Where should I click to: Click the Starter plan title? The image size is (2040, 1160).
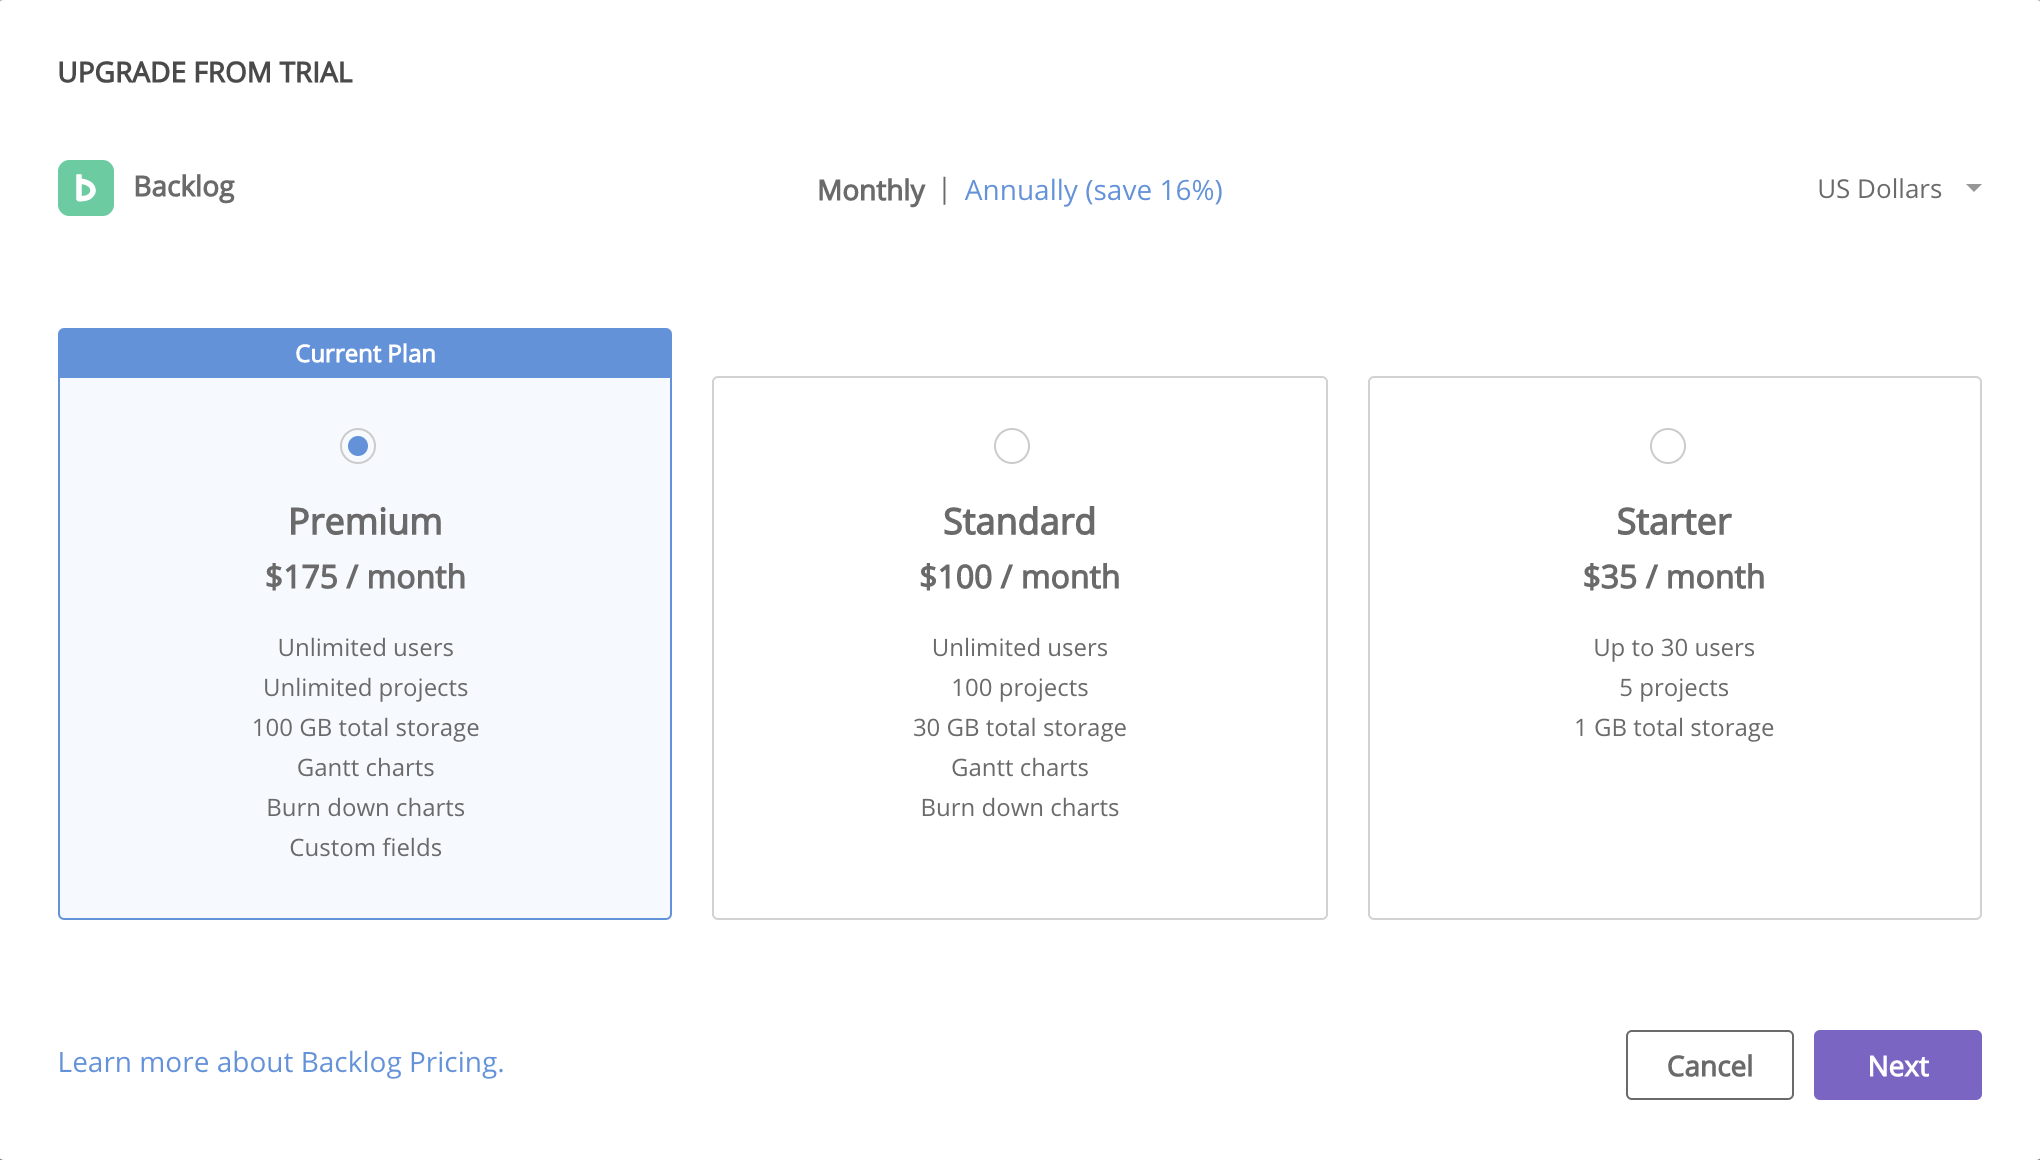(1674, 522)
